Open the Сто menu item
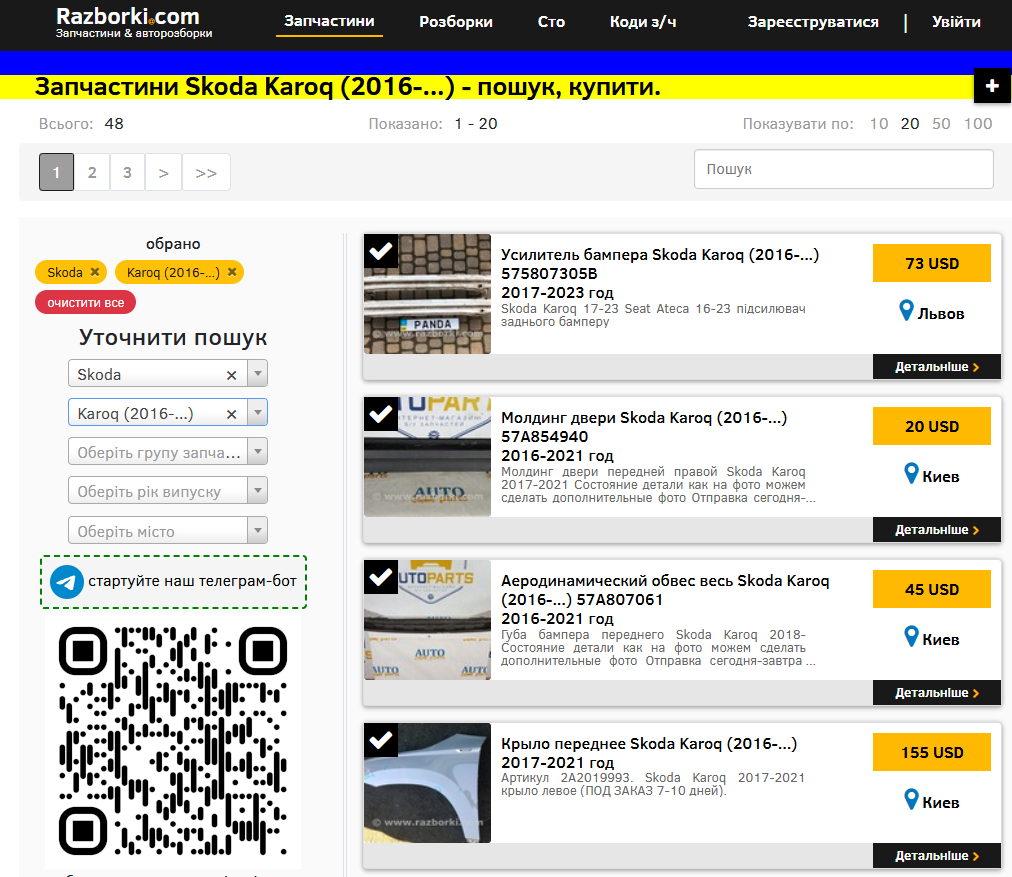 tap(551, 22)
